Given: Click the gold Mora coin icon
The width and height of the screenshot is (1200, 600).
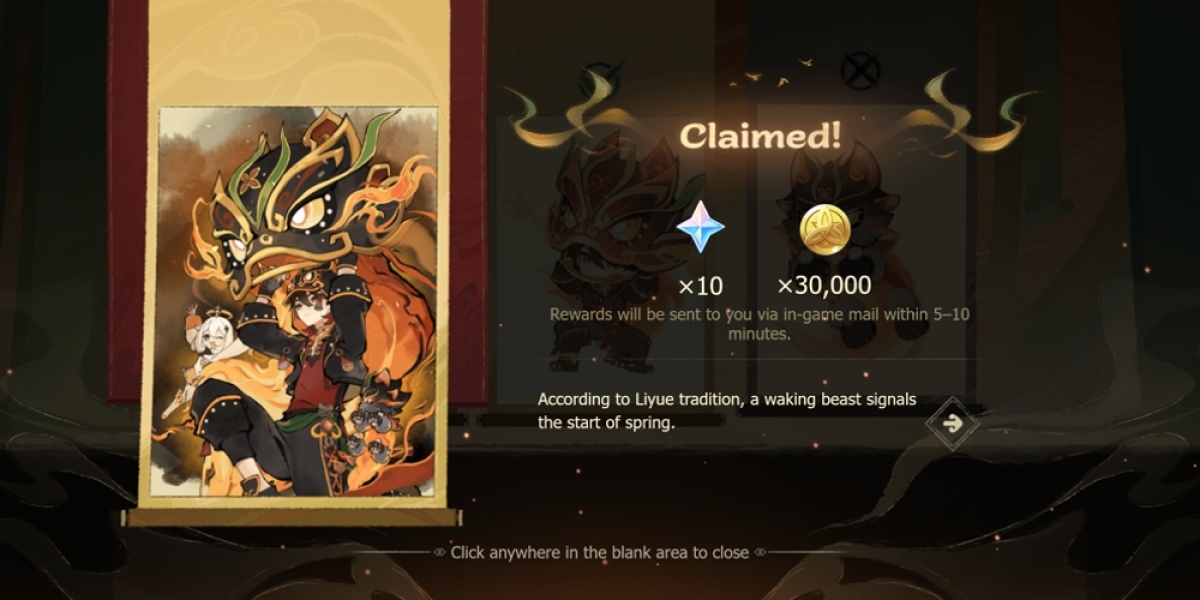Looking at the screenshot, I should (825, 228).
